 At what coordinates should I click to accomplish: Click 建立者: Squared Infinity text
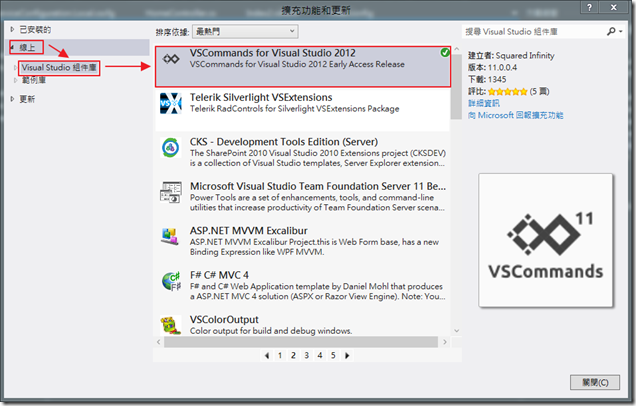pyautogui.click(x=511, y=56)
